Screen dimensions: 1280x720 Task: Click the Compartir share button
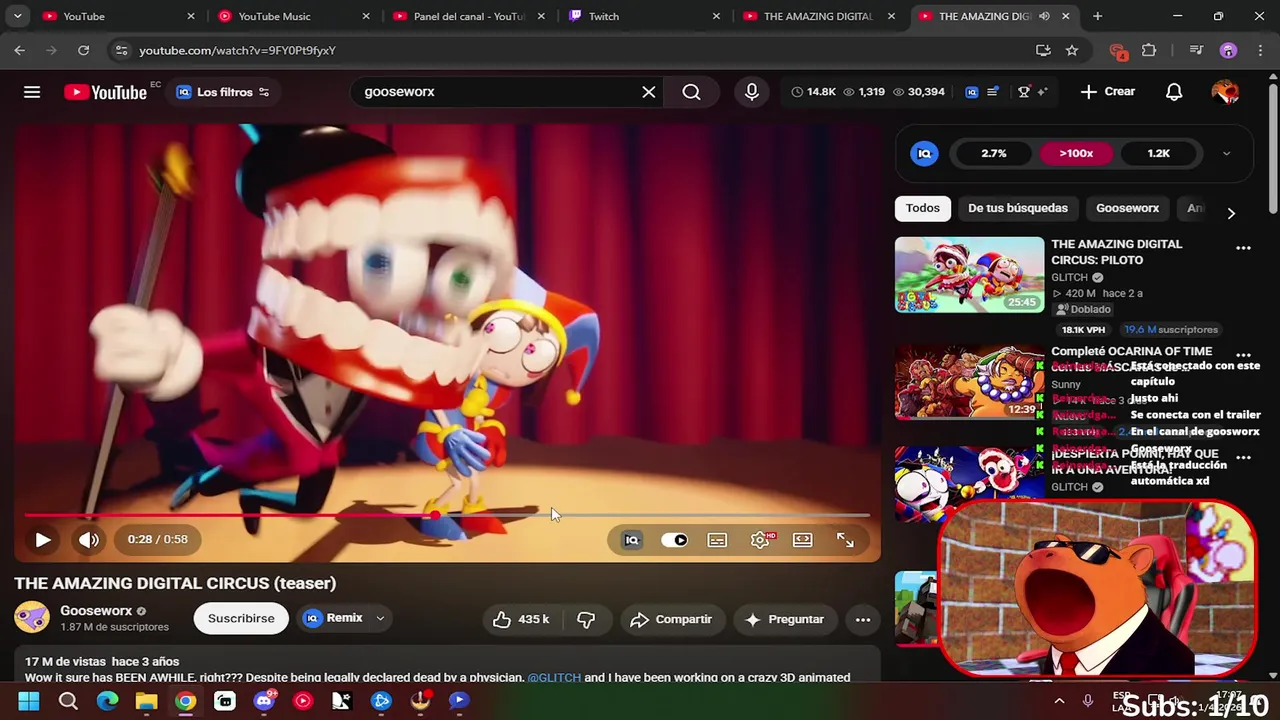coord(671,619)
